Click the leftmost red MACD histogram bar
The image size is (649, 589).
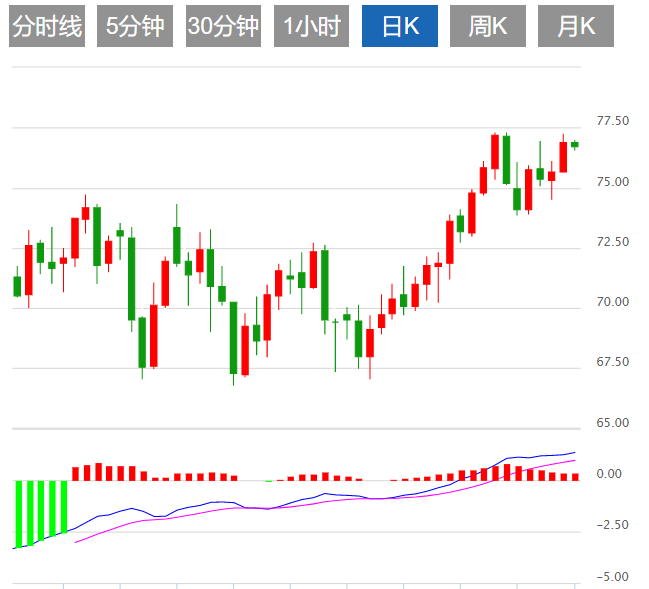tap(75, 472)
